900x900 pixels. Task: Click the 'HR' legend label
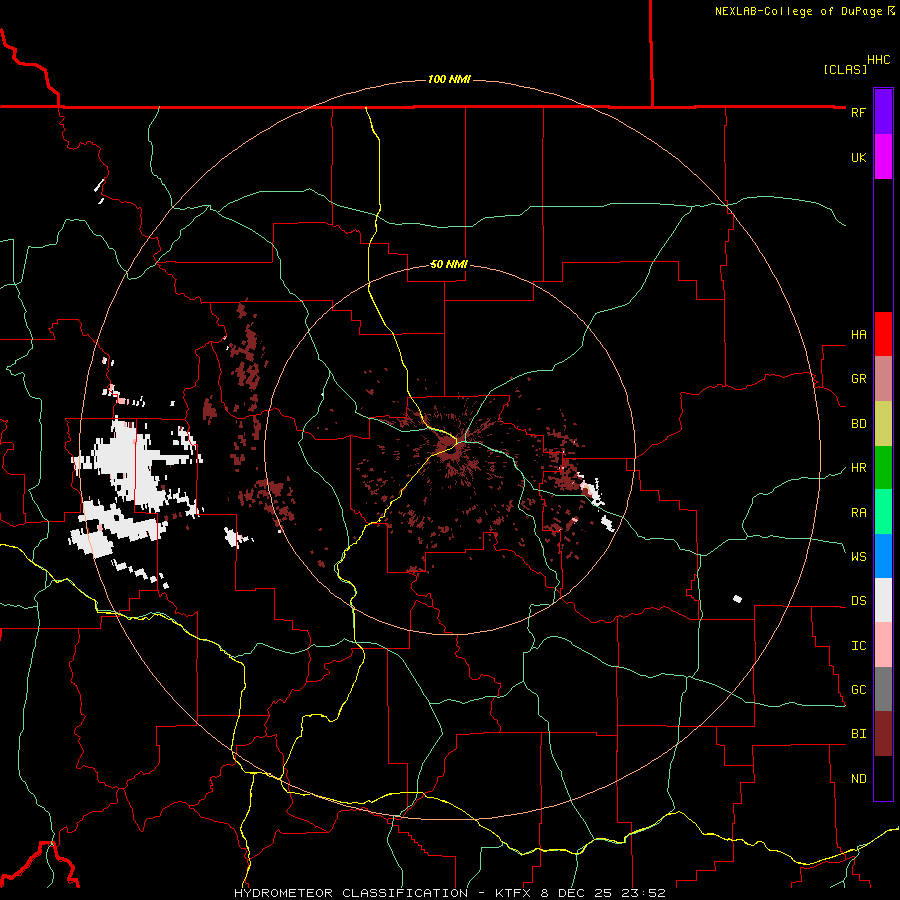pyautogui.click(x=858, y=468)
